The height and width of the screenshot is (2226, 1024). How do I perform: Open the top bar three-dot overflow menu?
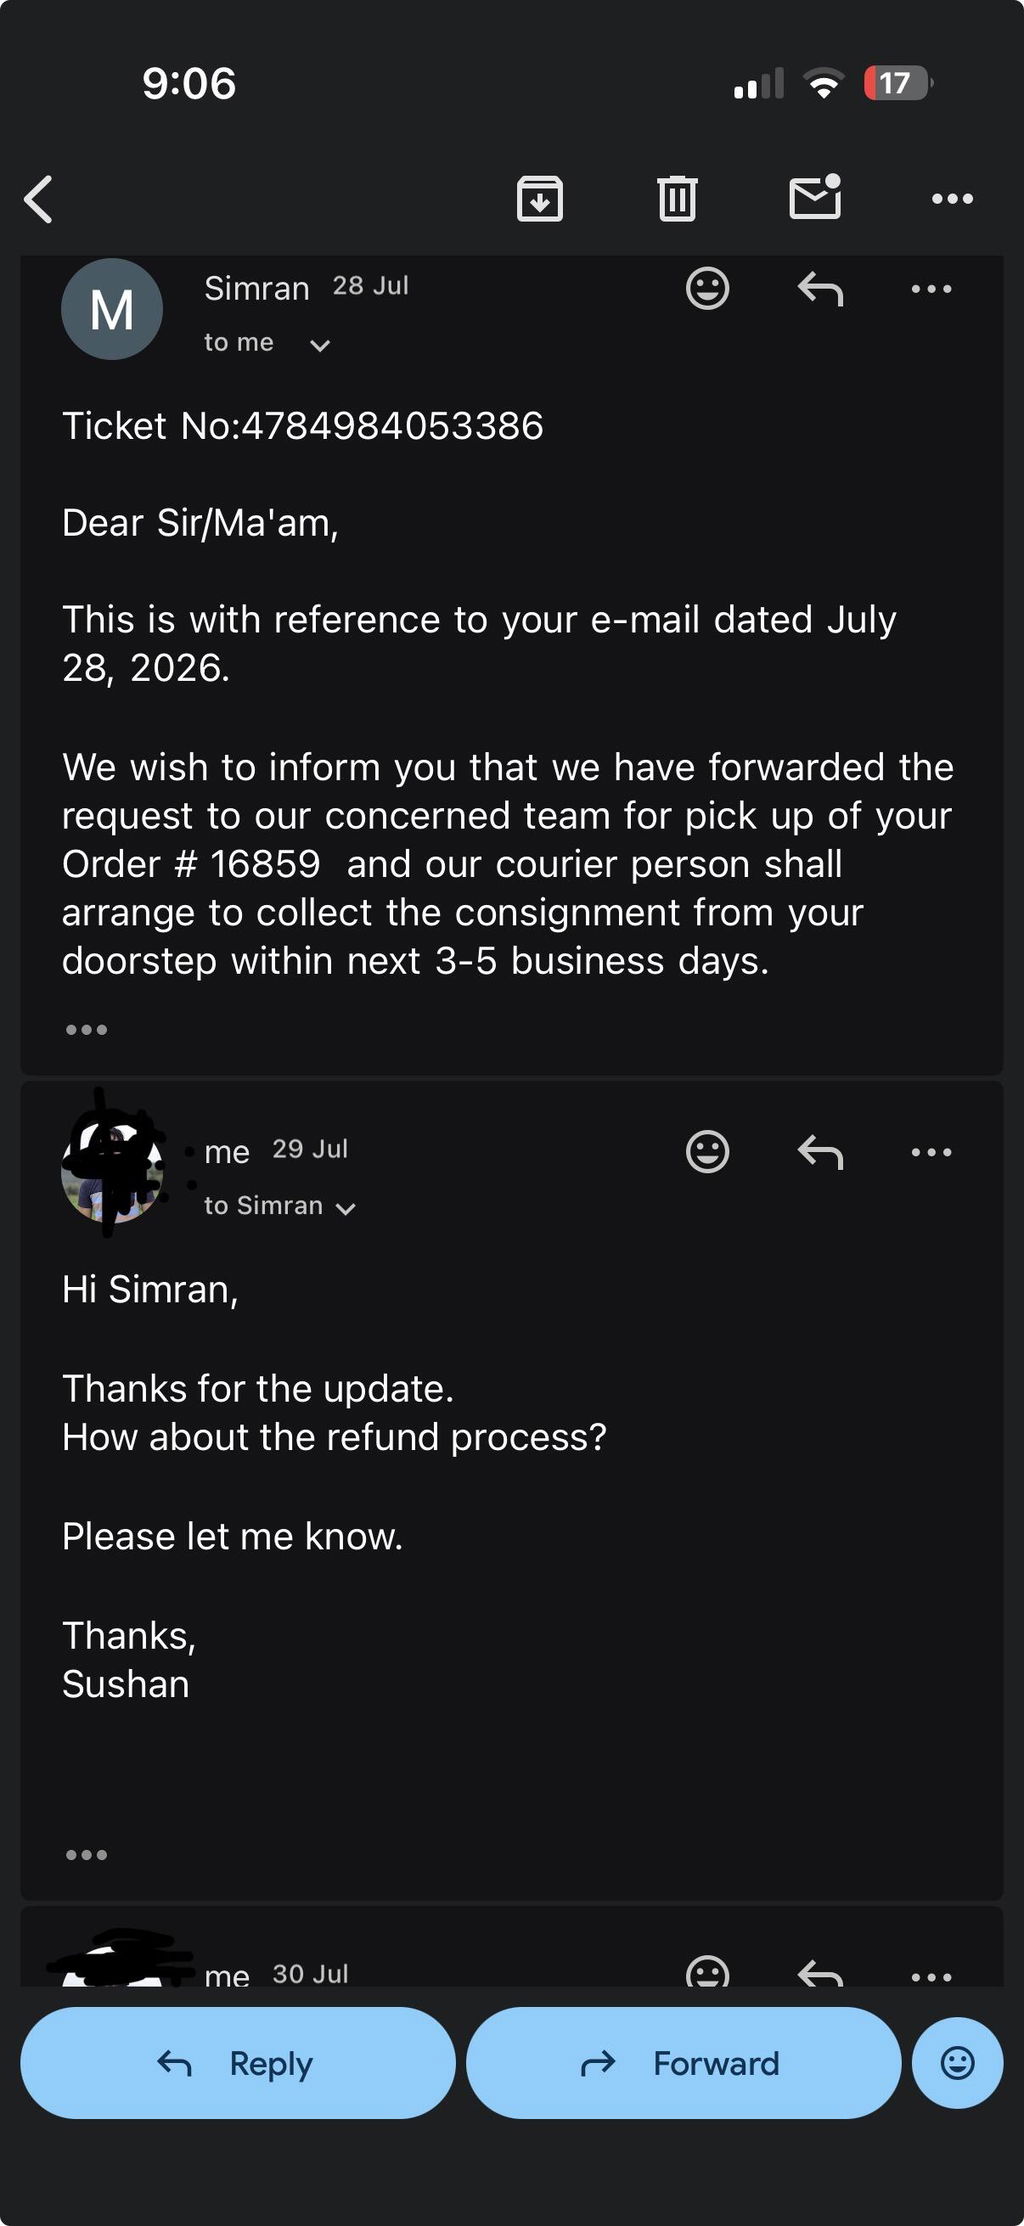click(952, 199)
